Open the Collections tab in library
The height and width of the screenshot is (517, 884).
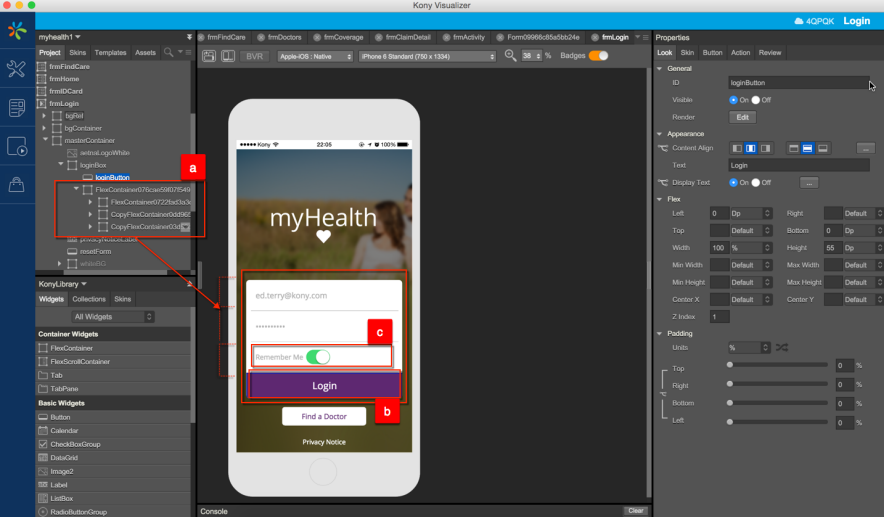(x=89, y=299)
